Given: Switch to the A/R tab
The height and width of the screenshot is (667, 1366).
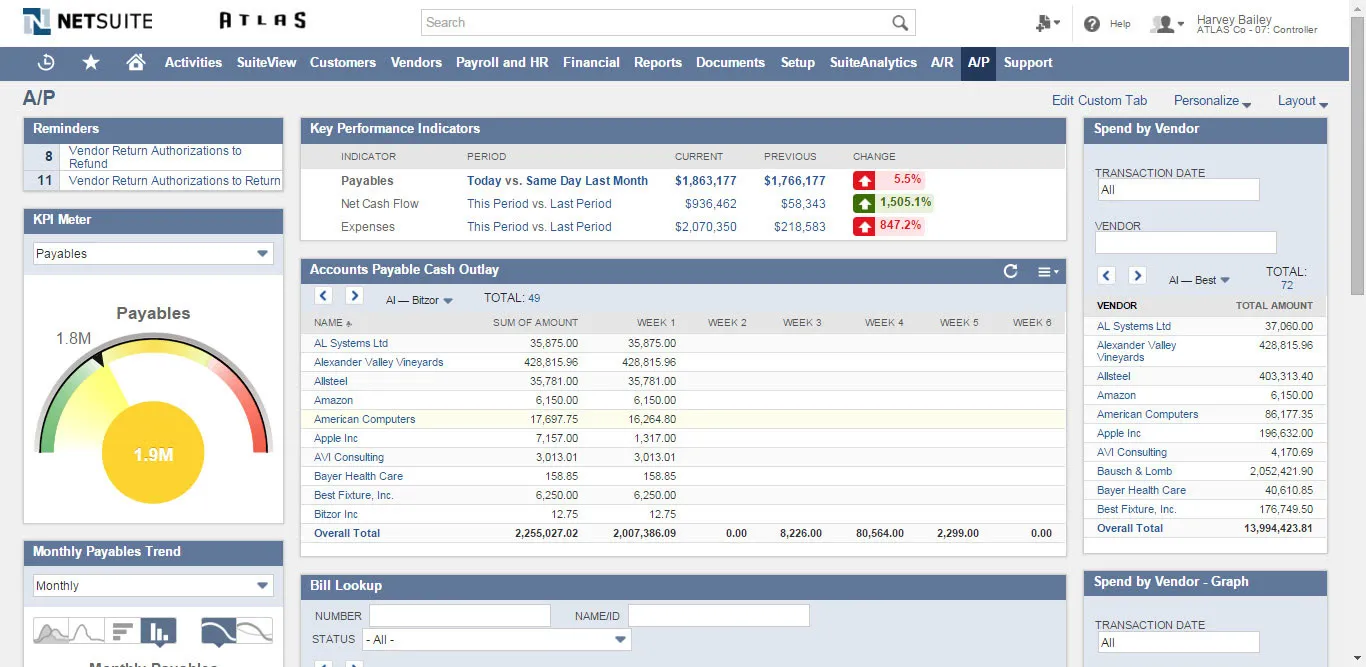Looking at the screenshot, I should [941, 62].
